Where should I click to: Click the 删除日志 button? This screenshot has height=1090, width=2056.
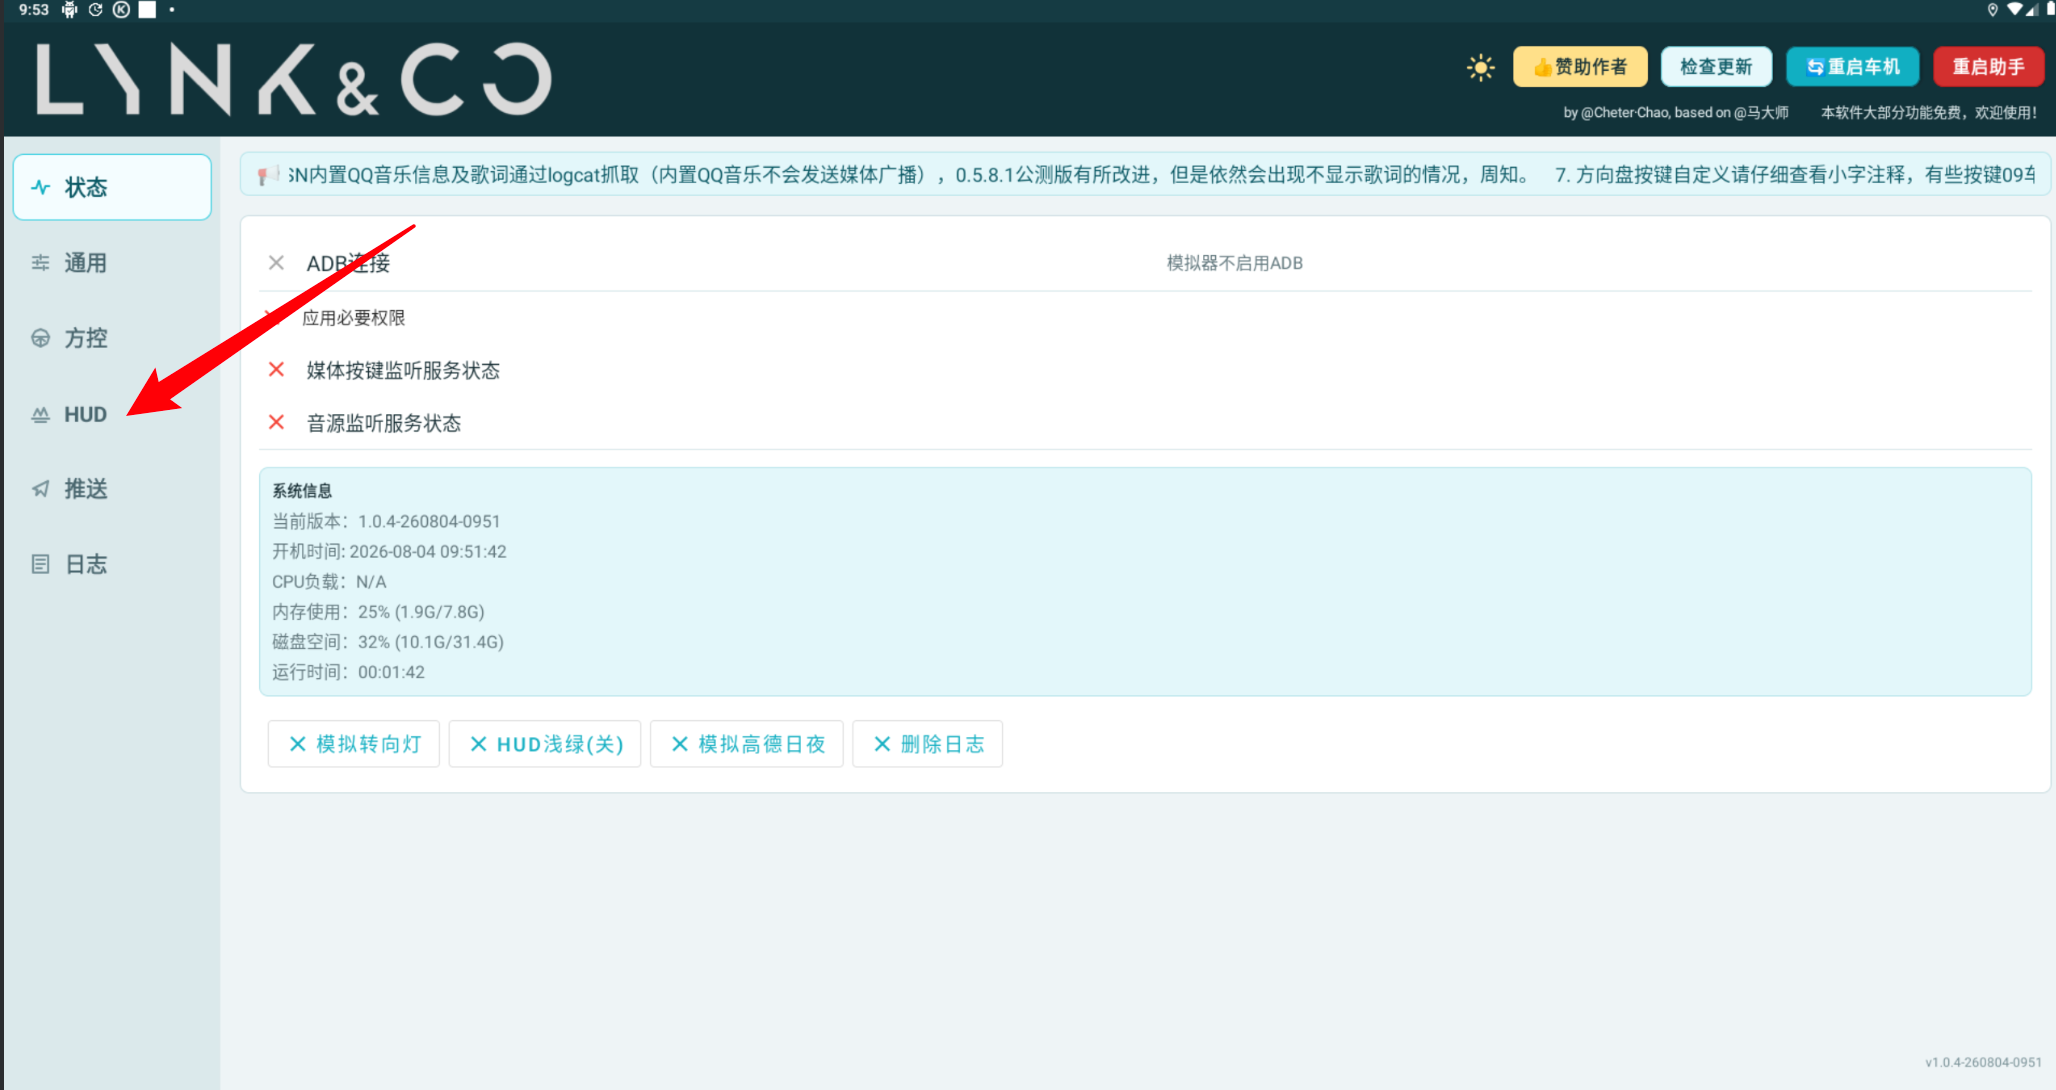928,744
